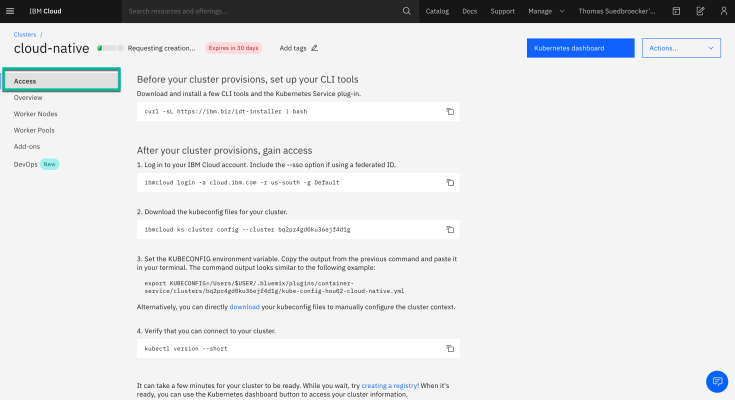Launch the Kubernetes dashboard button

pos(580,48)
